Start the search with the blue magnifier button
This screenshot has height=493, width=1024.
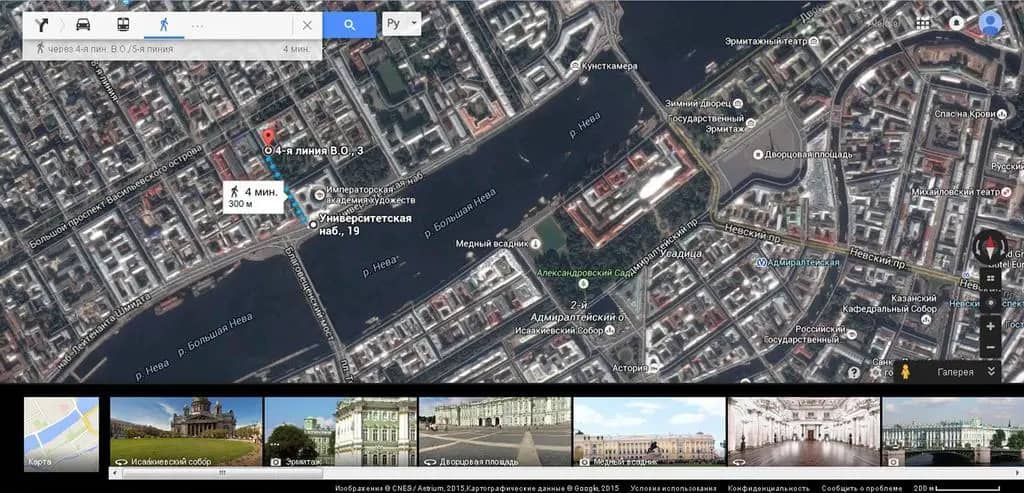click(x=349, y=25)
